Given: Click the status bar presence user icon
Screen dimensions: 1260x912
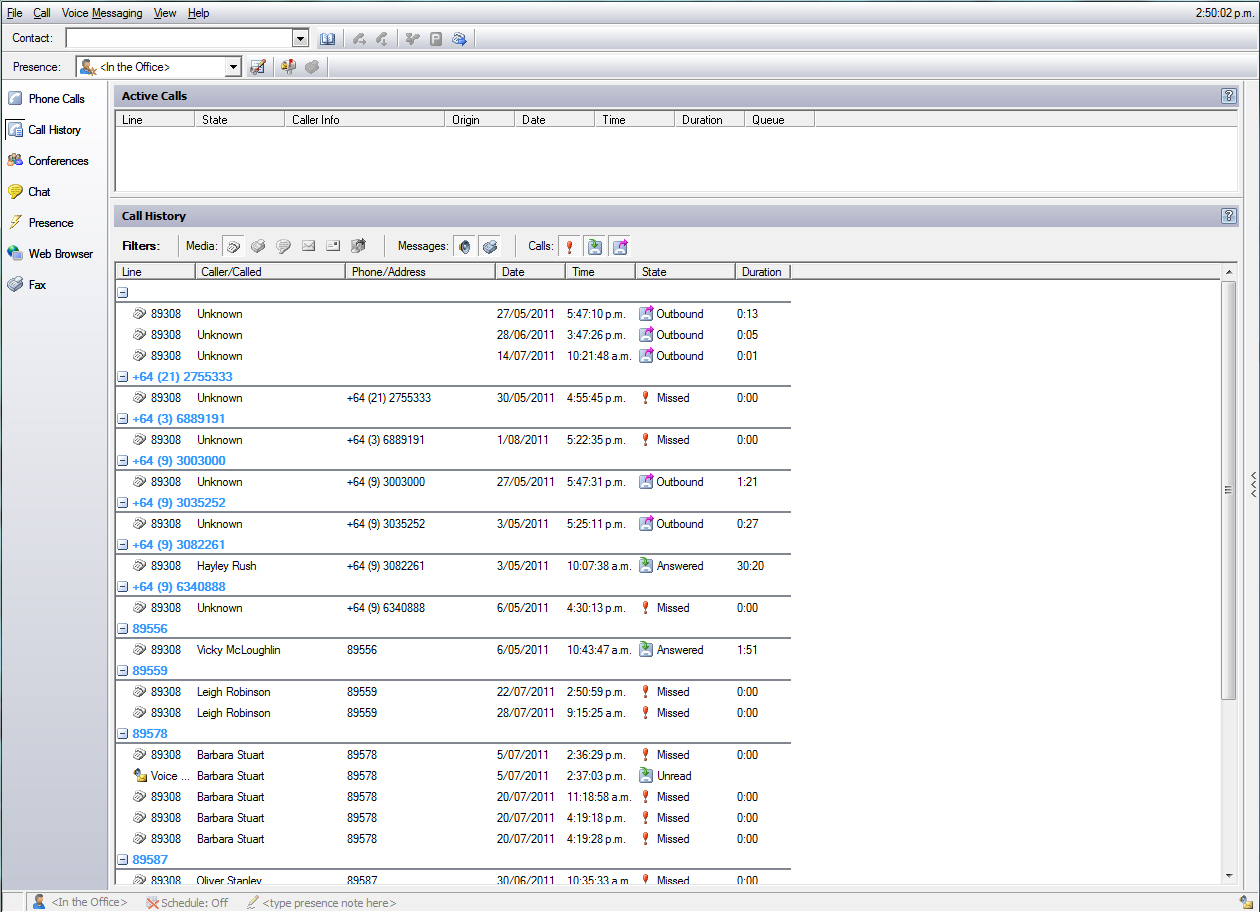Looking at the screenshot, I should click(x=39, y=902).
